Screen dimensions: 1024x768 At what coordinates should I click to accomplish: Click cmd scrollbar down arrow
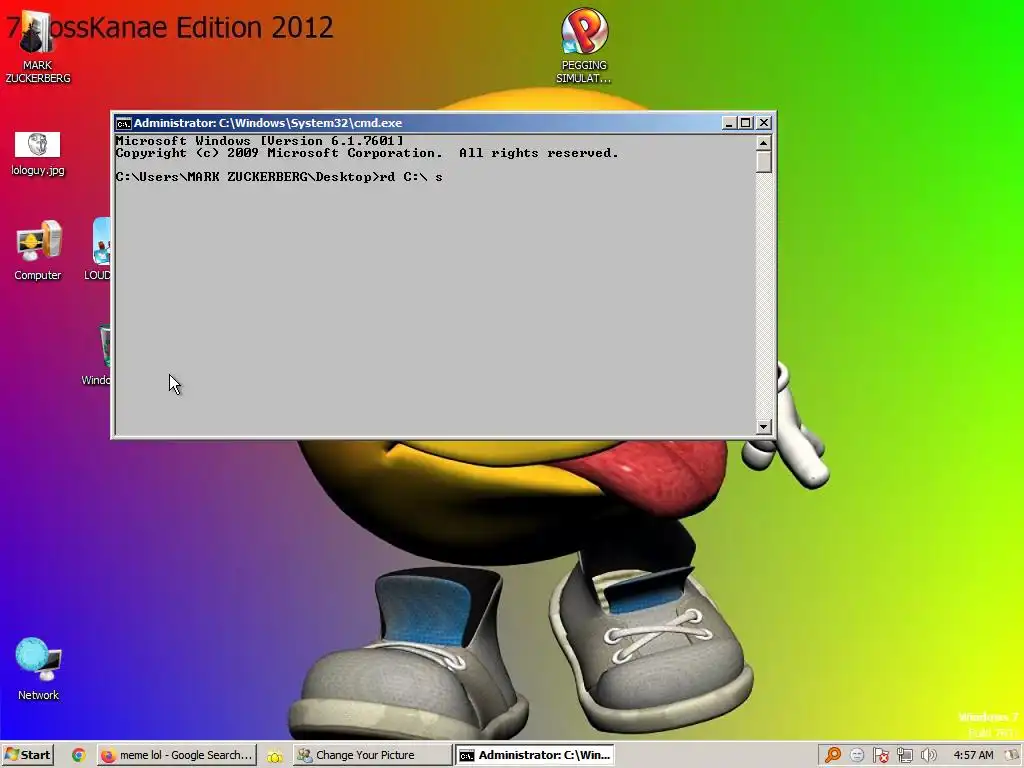[763, 426]
